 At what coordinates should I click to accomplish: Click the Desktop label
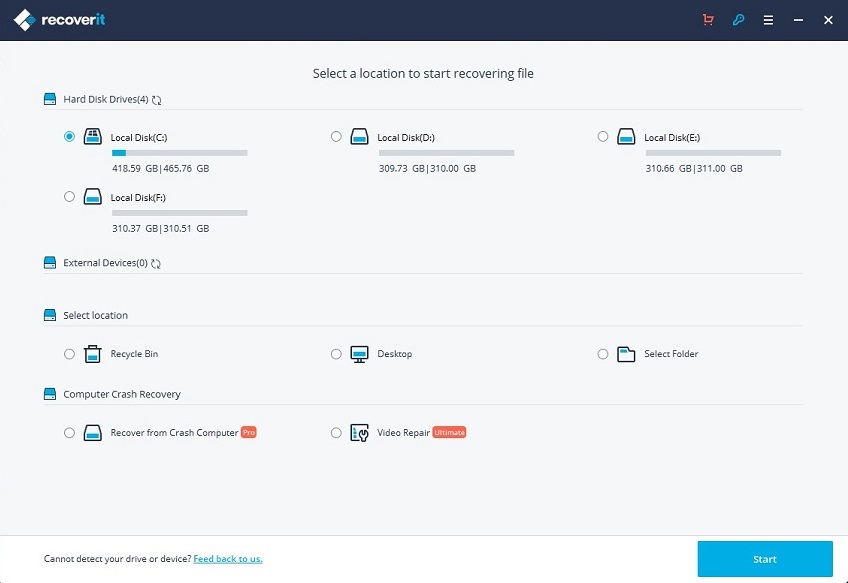click(x=394, y=354)
